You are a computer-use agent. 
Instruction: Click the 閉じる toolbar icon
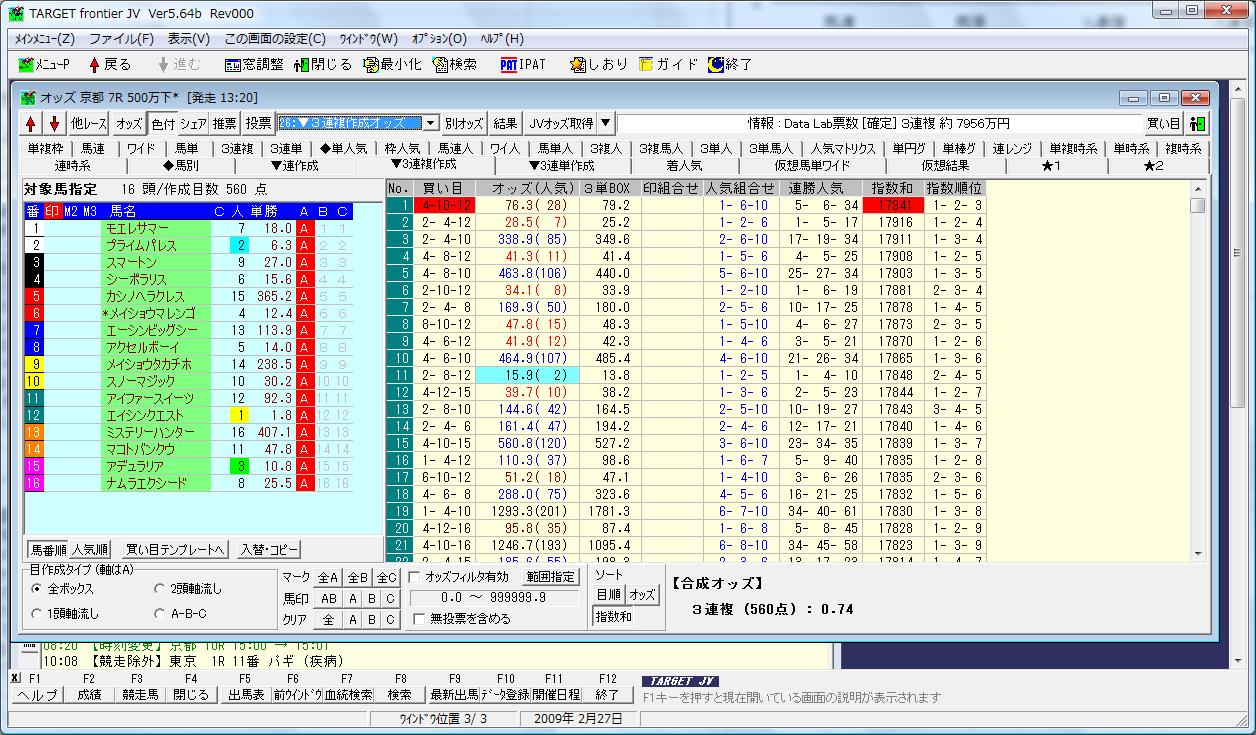click(x=324, y=64)
